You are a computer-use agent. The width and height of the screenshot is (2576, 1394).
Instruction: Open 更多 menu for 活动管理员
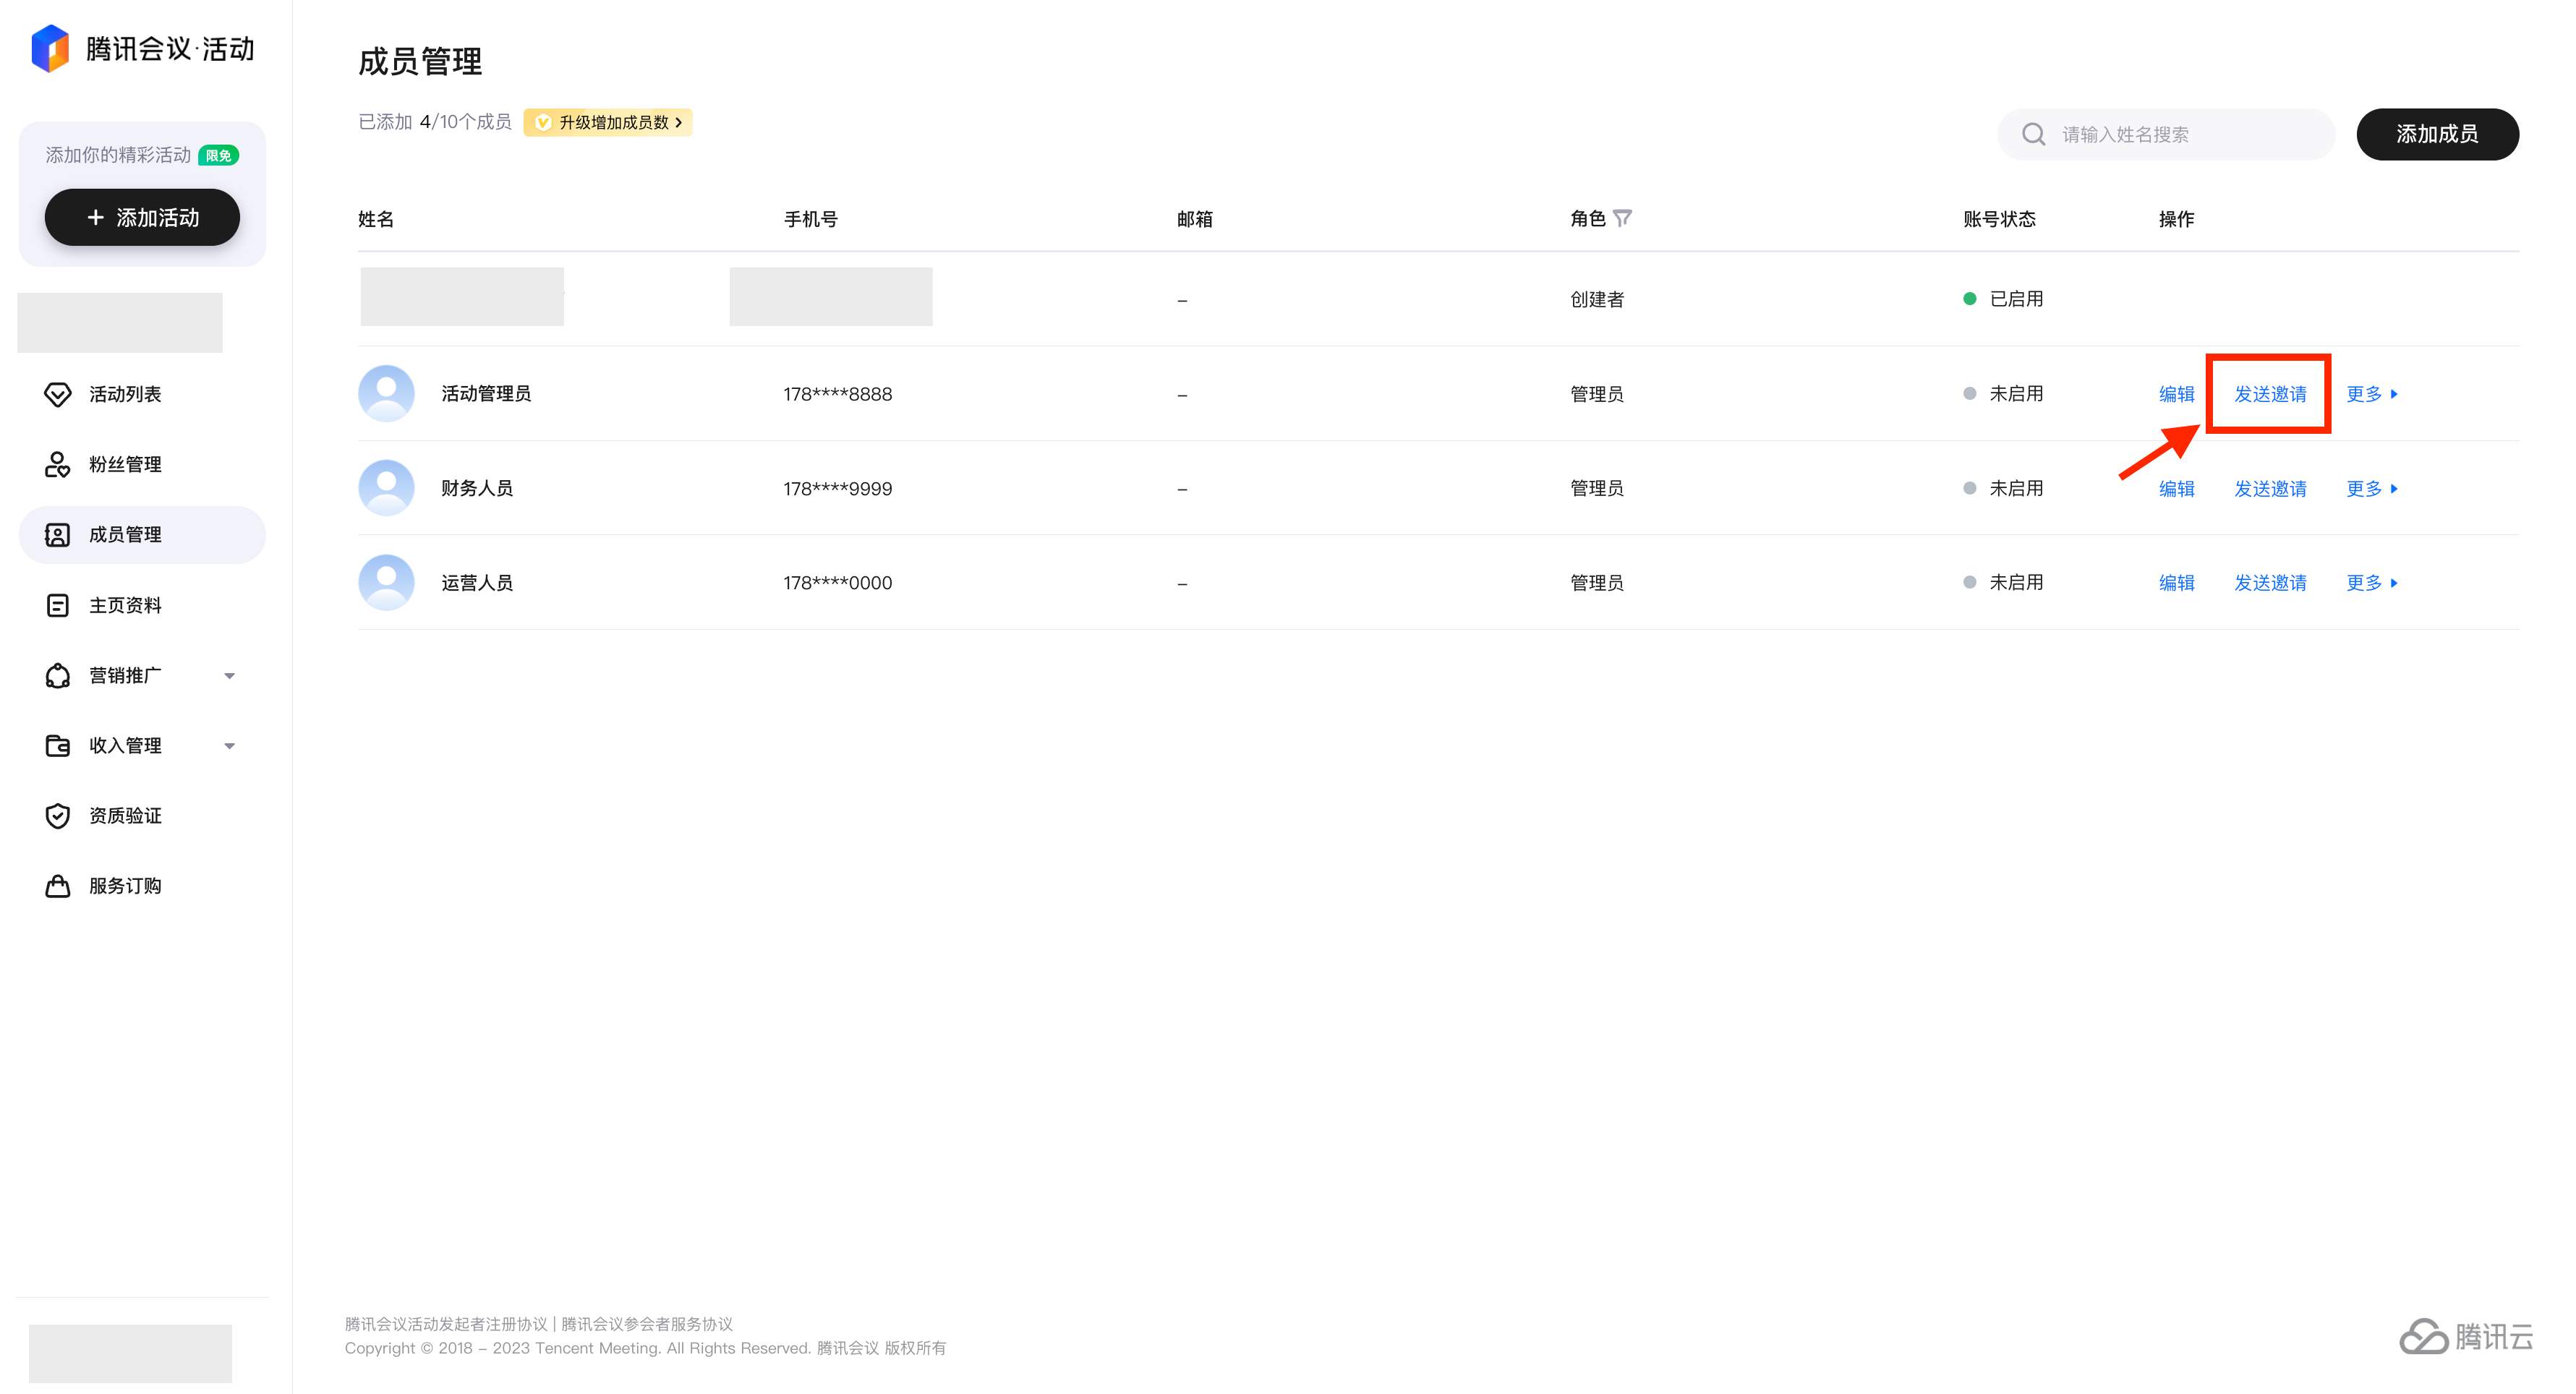coord(2372,394)
